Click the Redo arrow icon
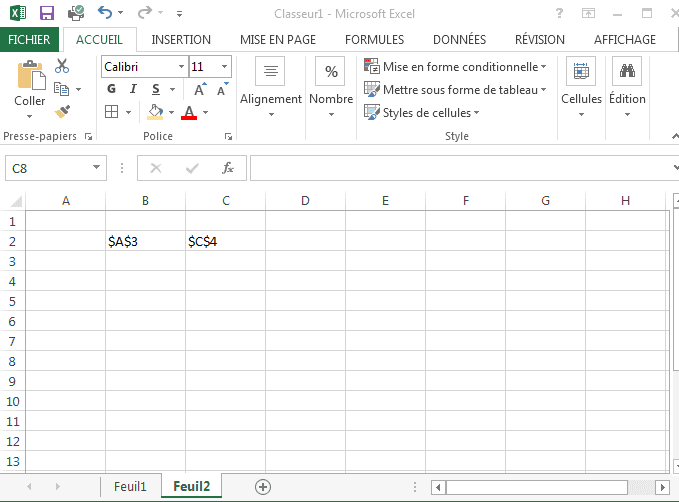The width and height of the screenshot is (679, 502). point(145,13)
